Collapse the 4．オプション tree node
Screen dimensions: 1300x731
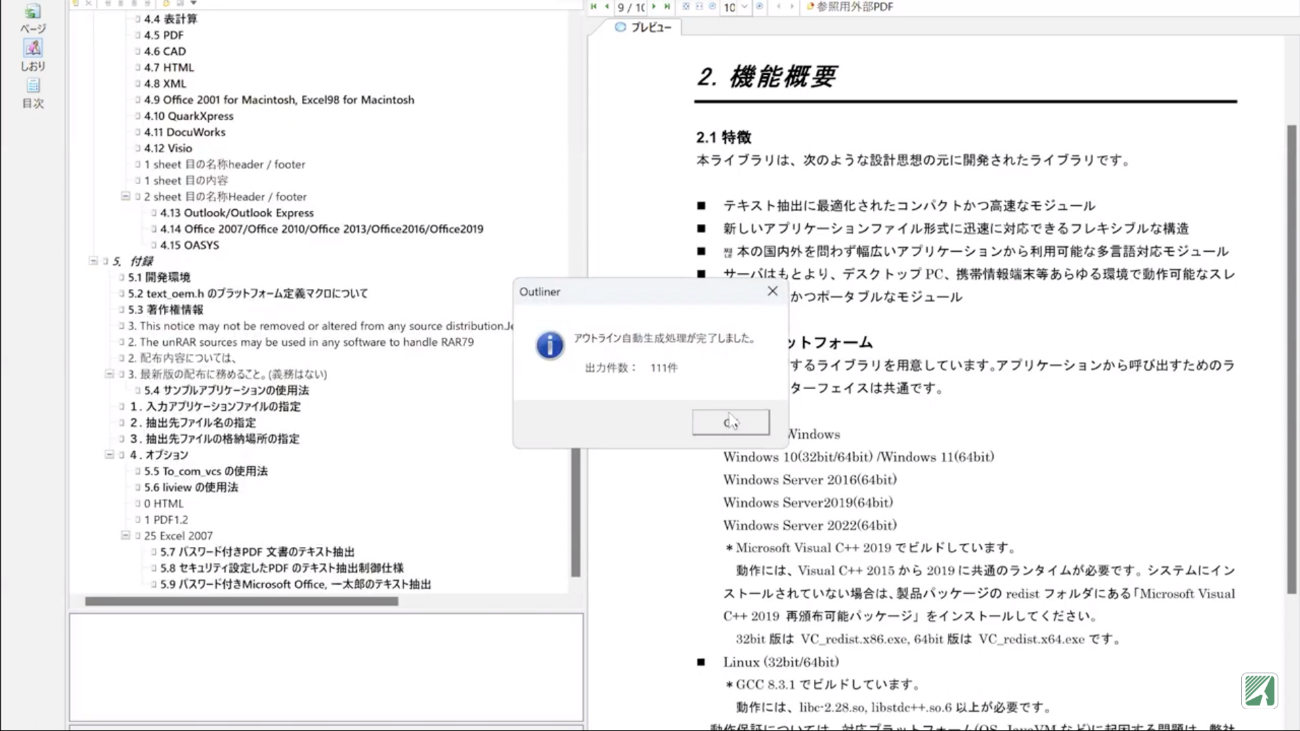tap(110, 455)
